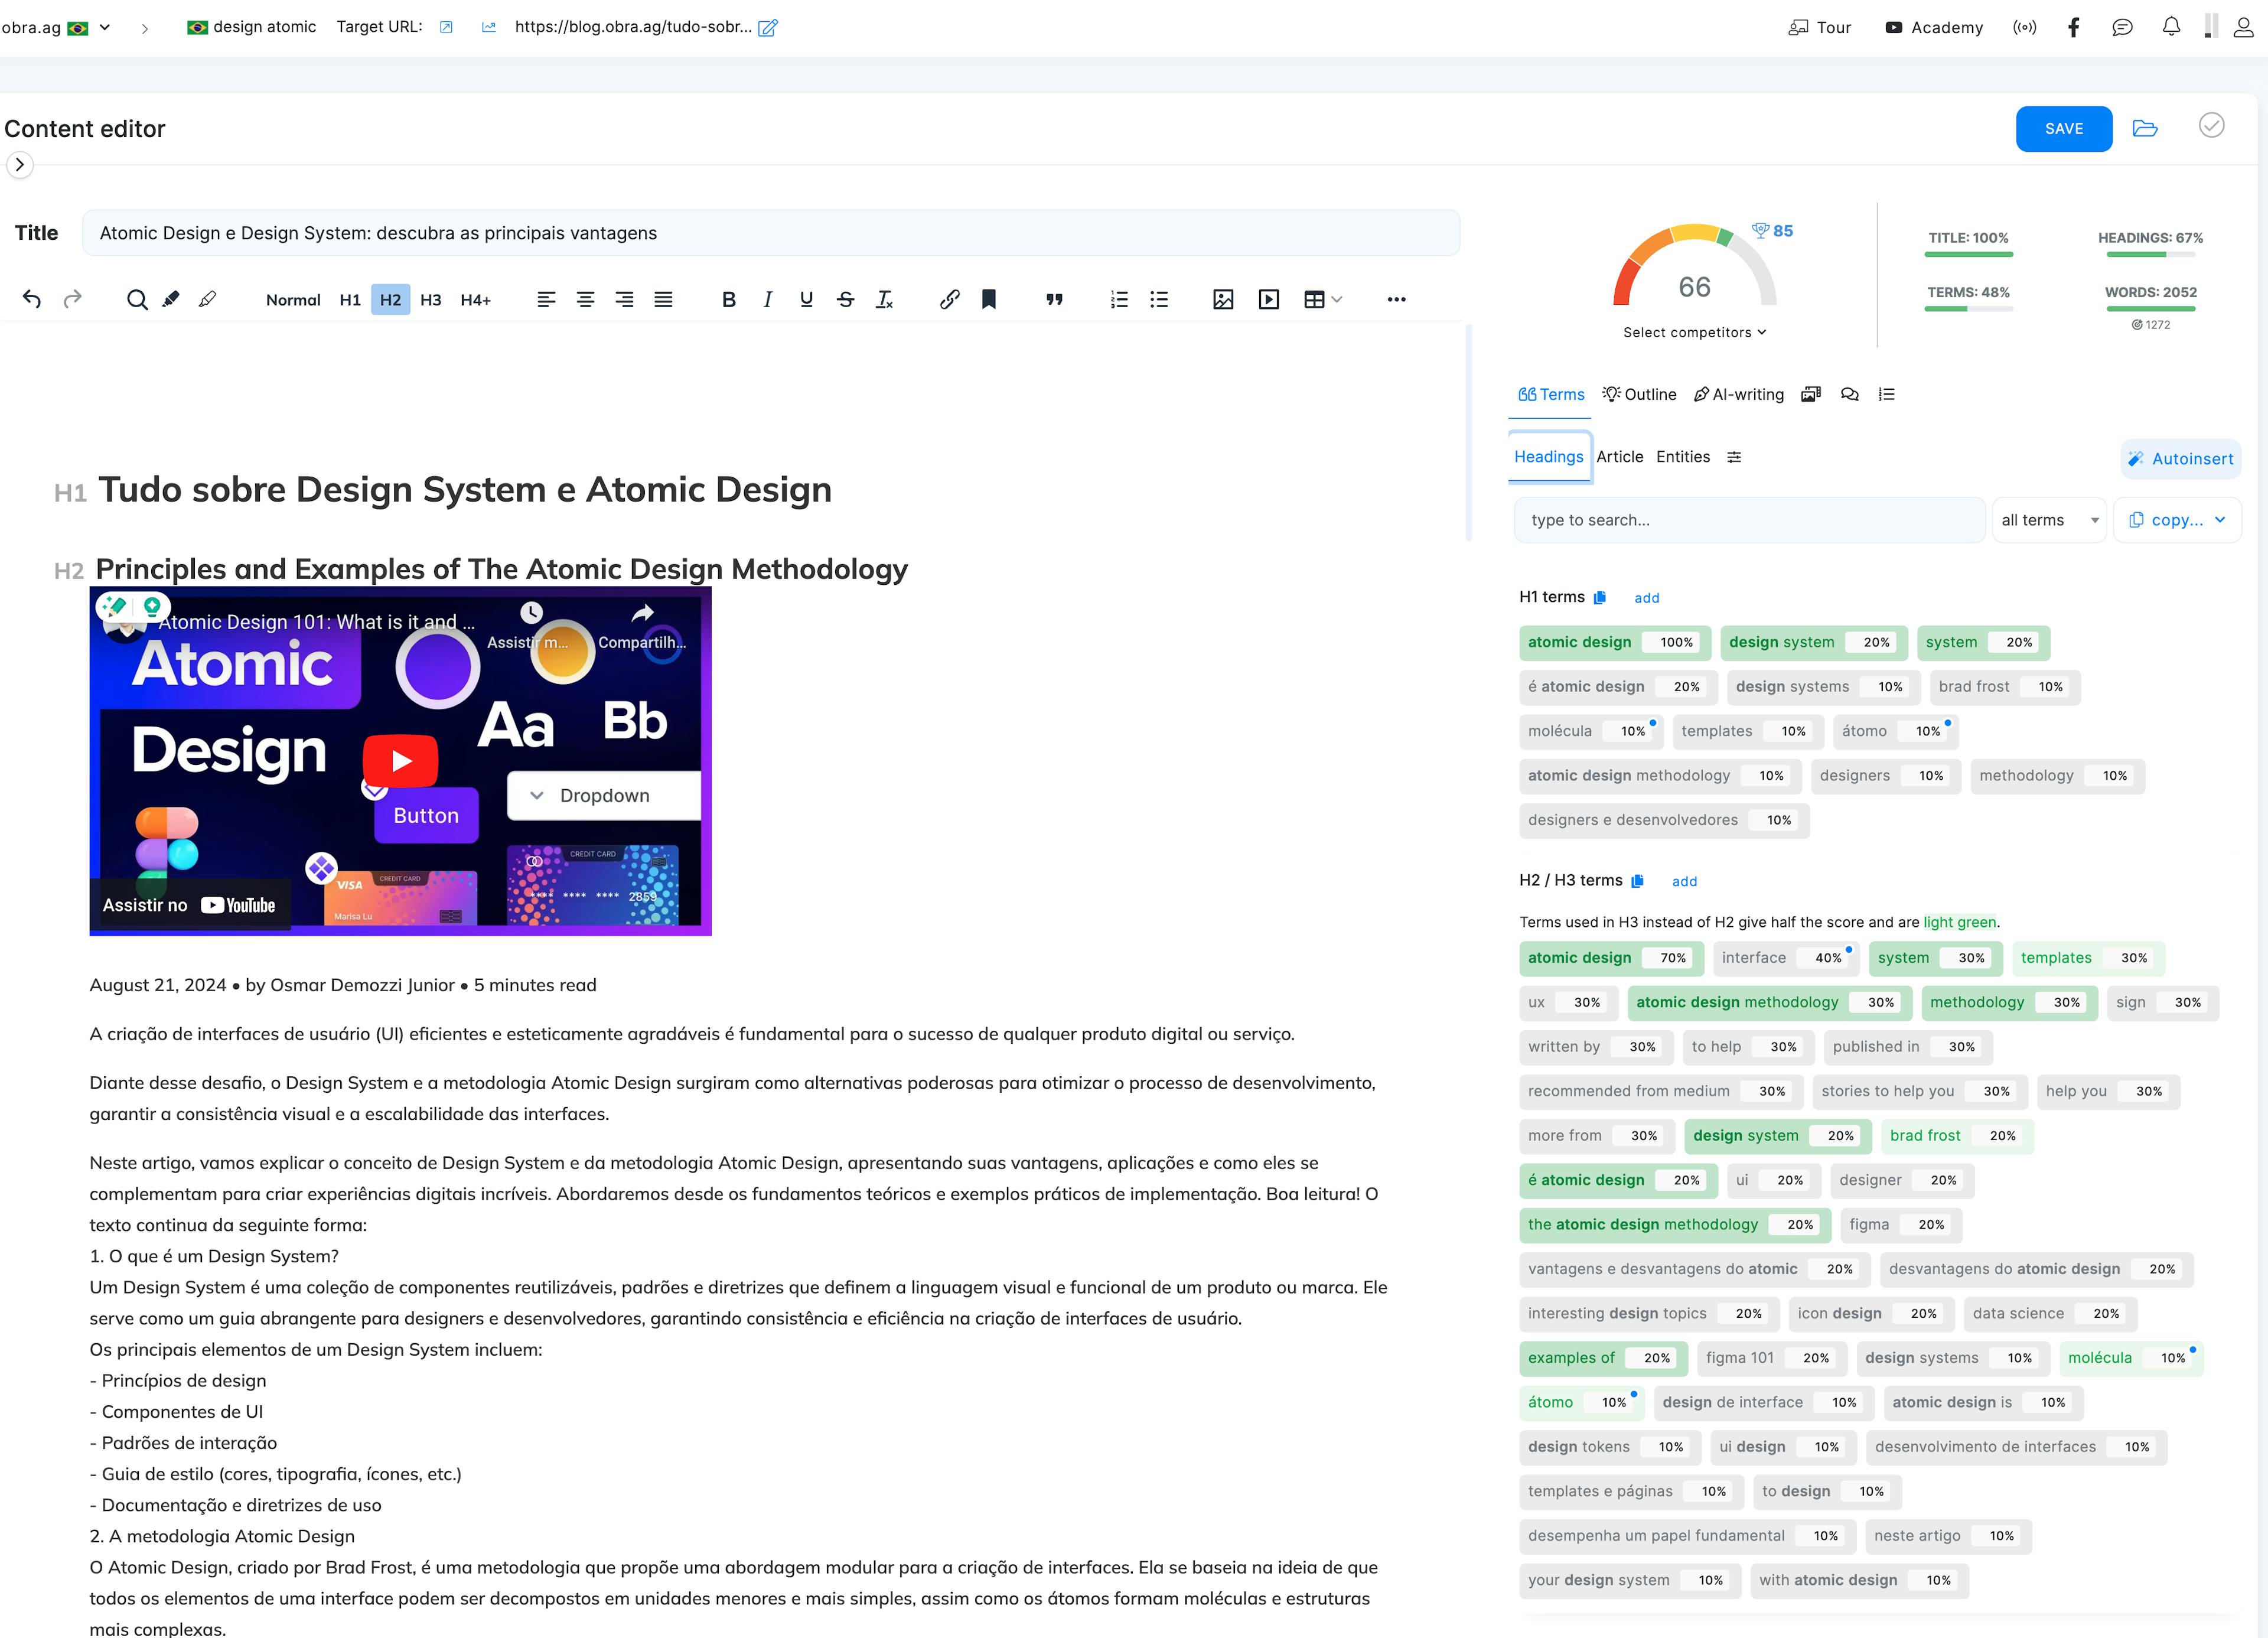Click the link insertion icon

pos(948,299)
